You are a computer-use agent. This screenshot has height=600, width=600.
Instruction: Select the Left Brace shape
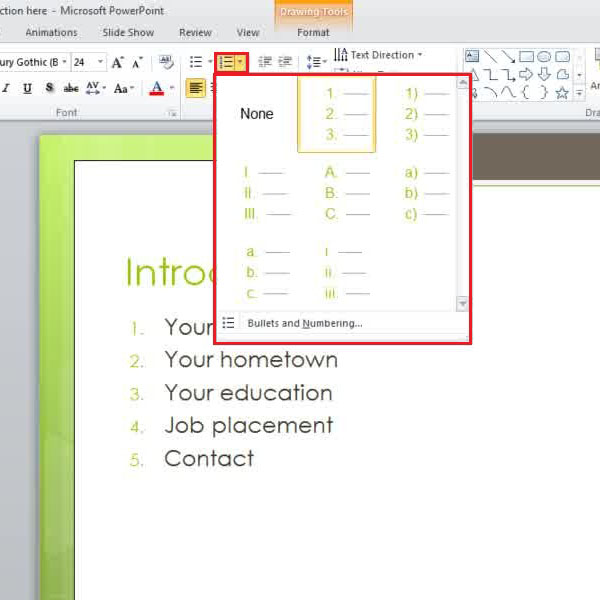click(x=527, y=93)
